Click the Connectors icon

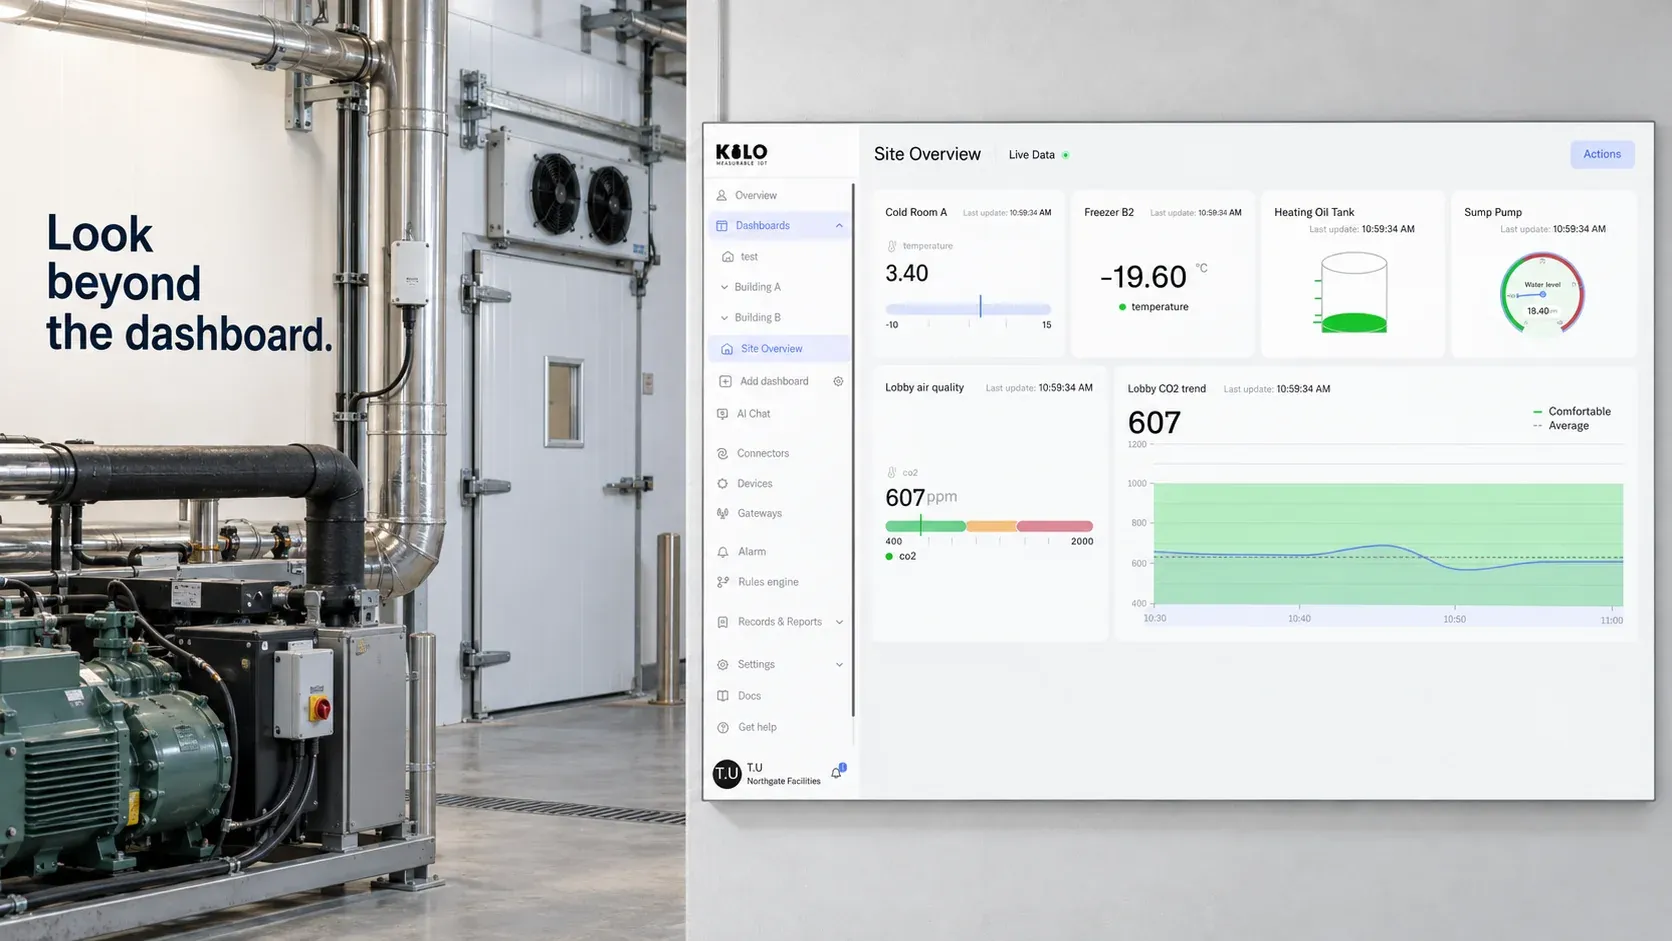point(722,454)
